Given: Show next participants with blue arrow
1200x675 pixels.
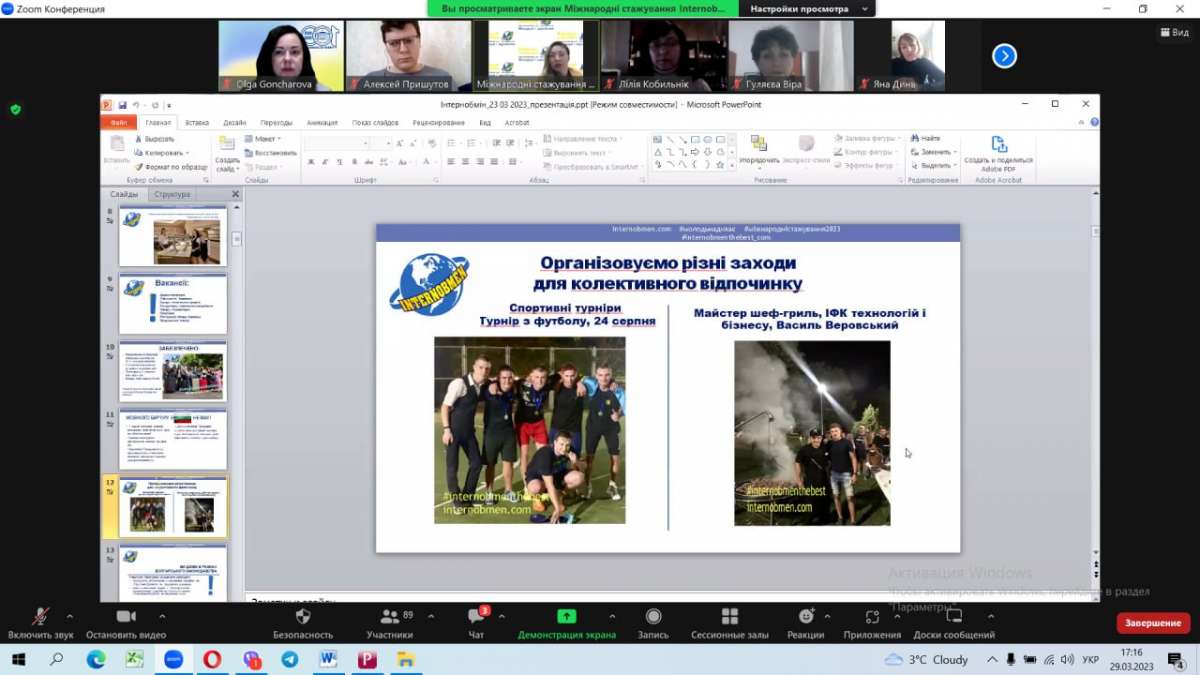Looking at the screenshot, I should [1004, 56].
